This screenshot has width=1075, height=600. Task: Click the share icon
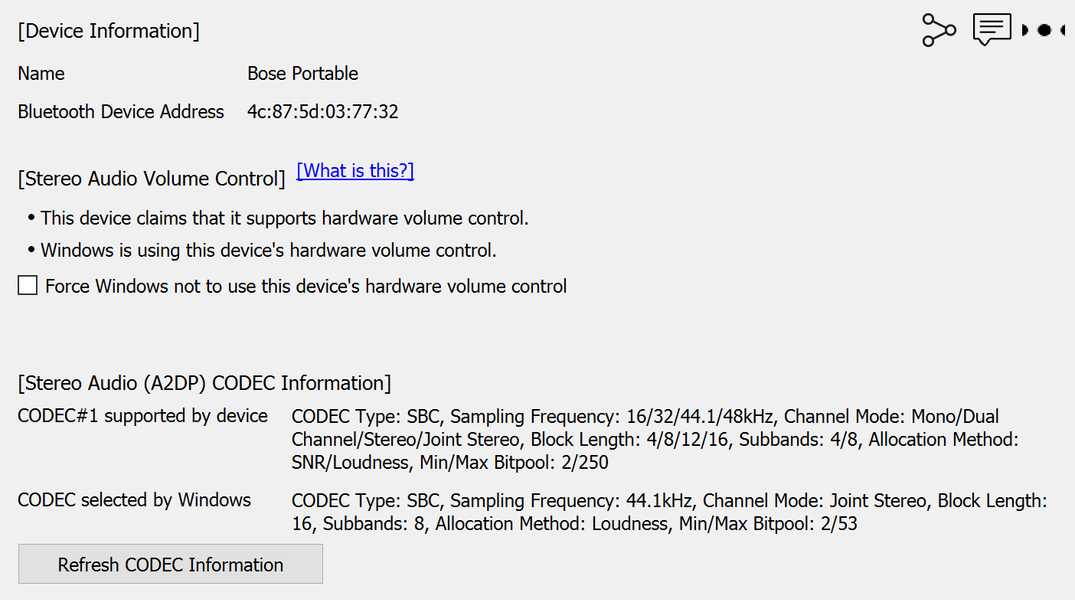(x=939, y=30)
